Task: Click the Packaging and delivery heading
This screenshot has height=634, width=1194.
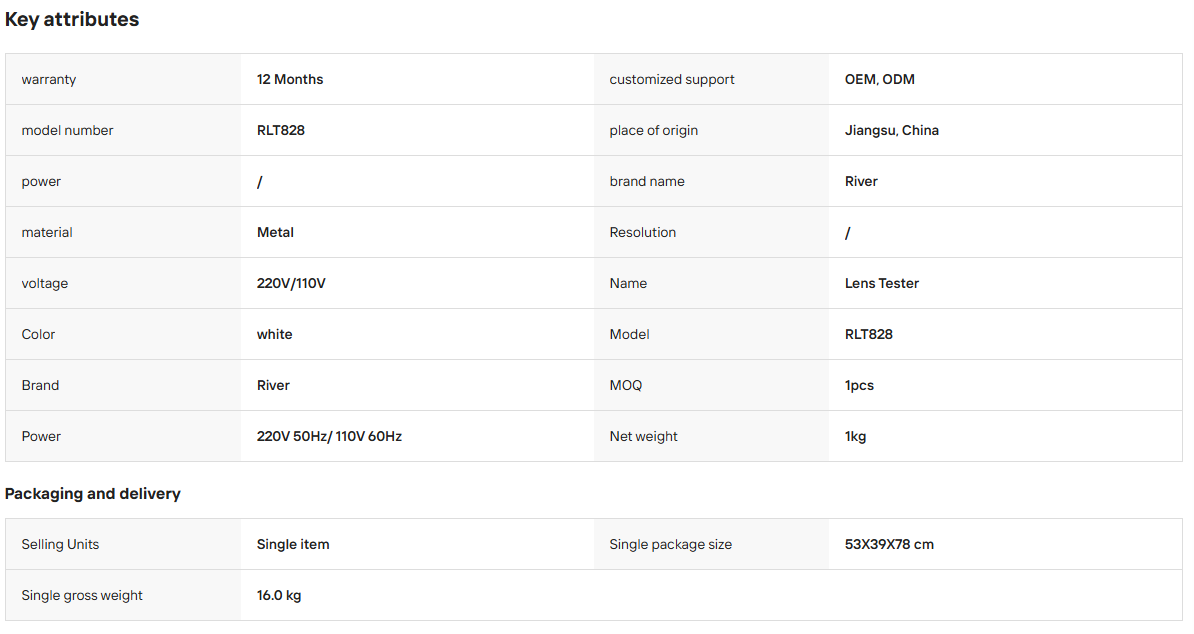Action: click(92, 493)
